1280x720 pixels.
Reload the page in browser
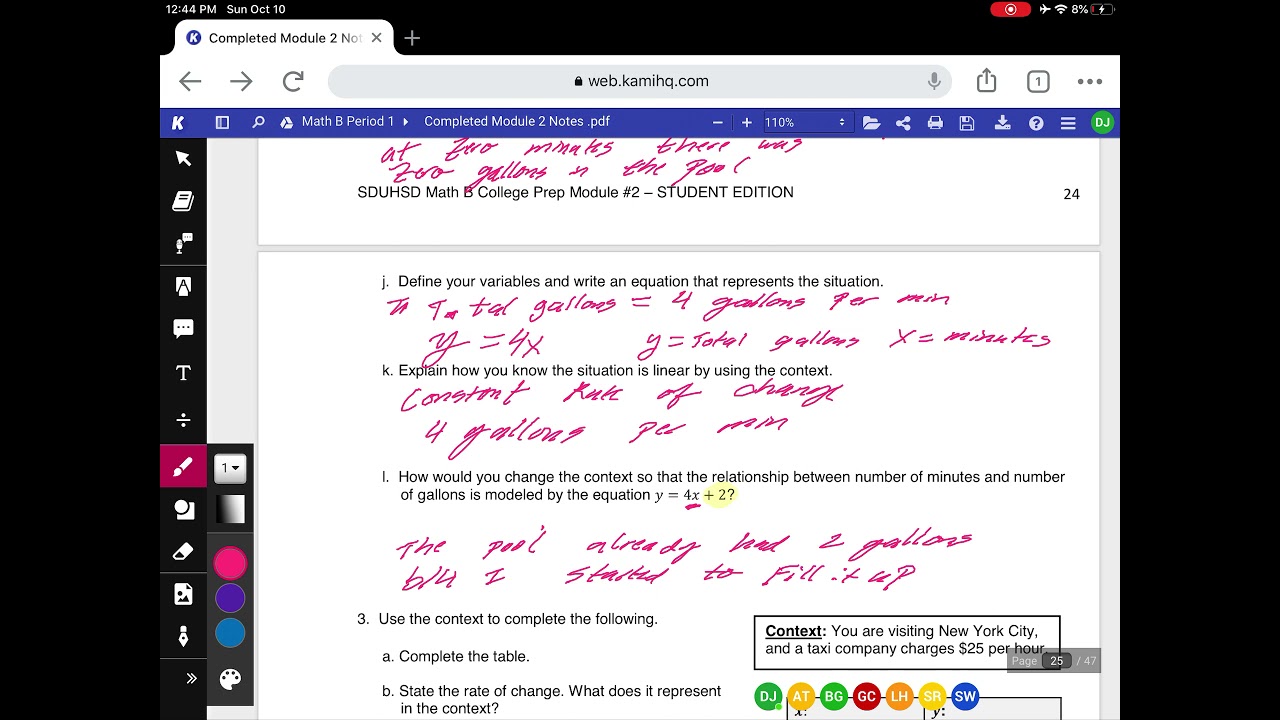point(293,81)
